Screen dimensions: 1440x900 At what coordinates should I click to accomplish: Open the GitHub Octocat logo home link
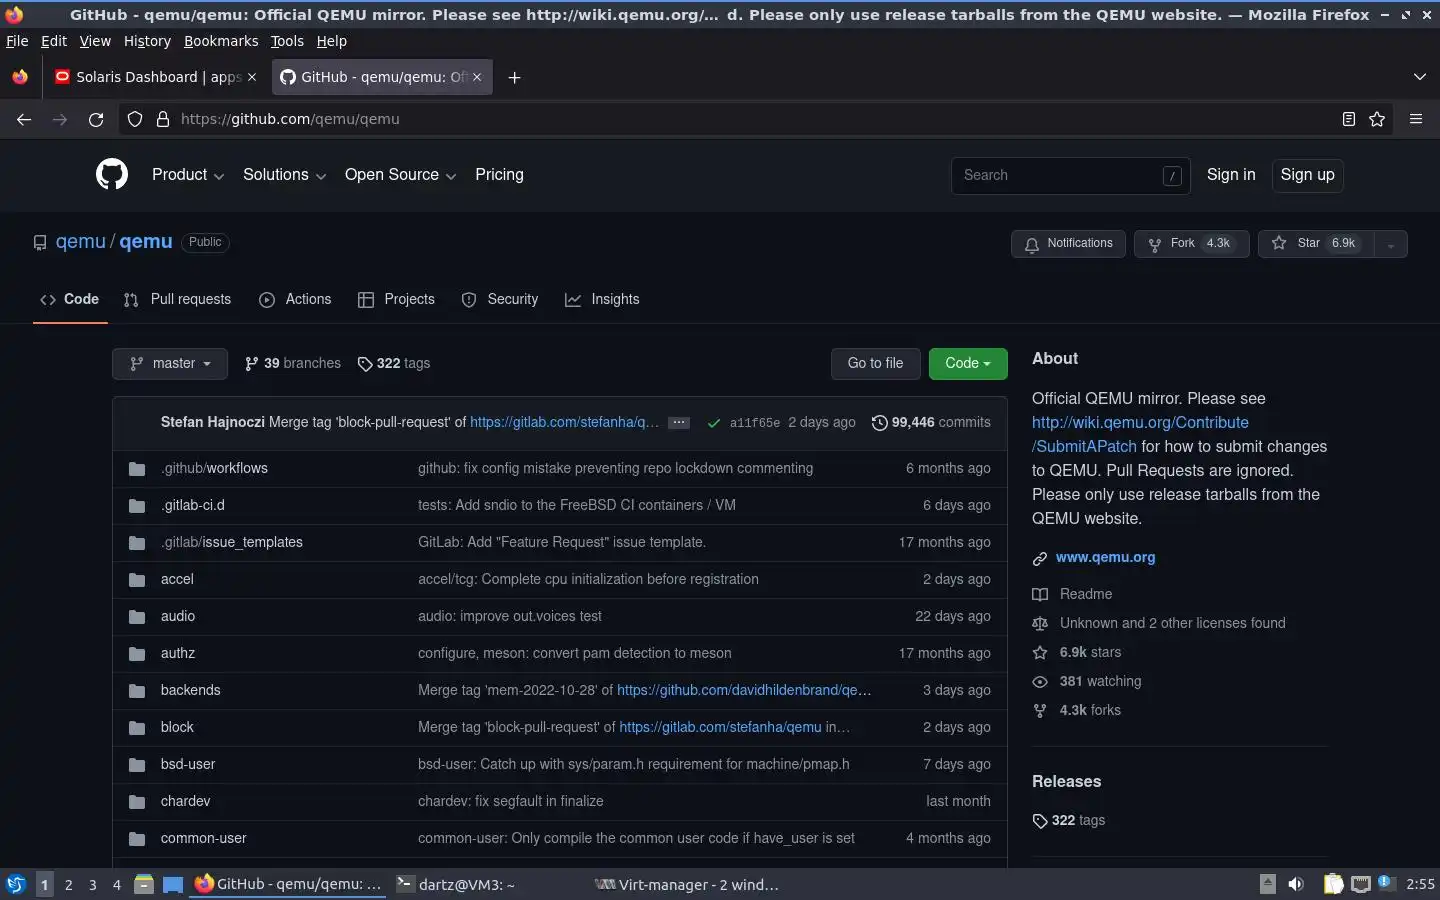coord(112,174)
